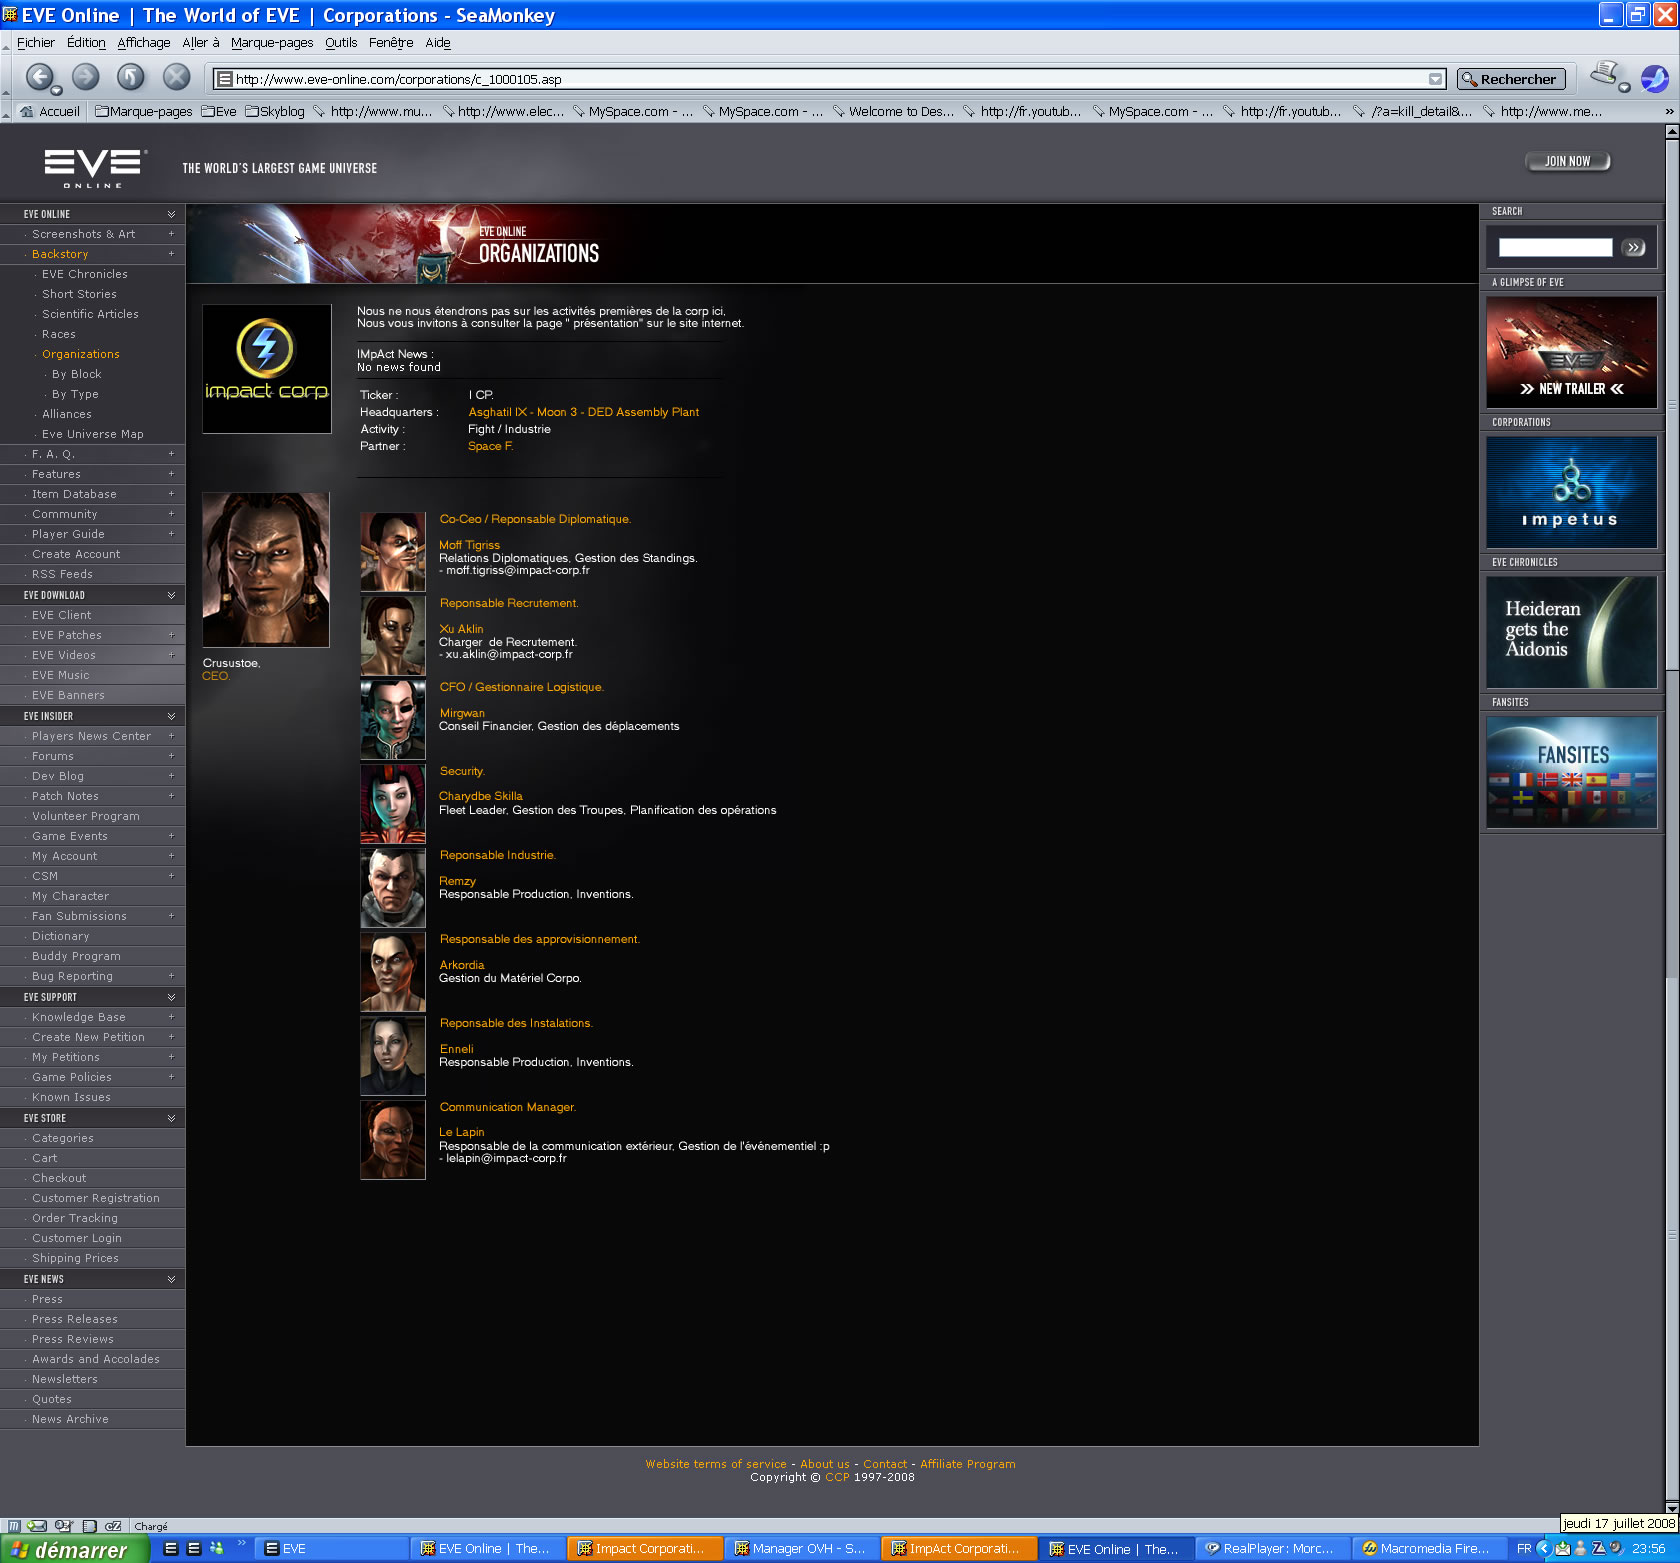Open the Fansites flags banner

[x=1571, y=772]
